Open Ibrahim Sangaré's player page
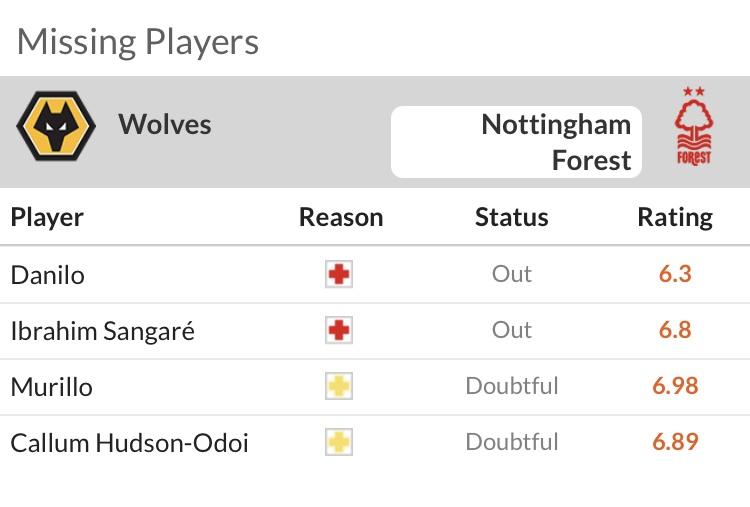 click(x=102, y=331)
